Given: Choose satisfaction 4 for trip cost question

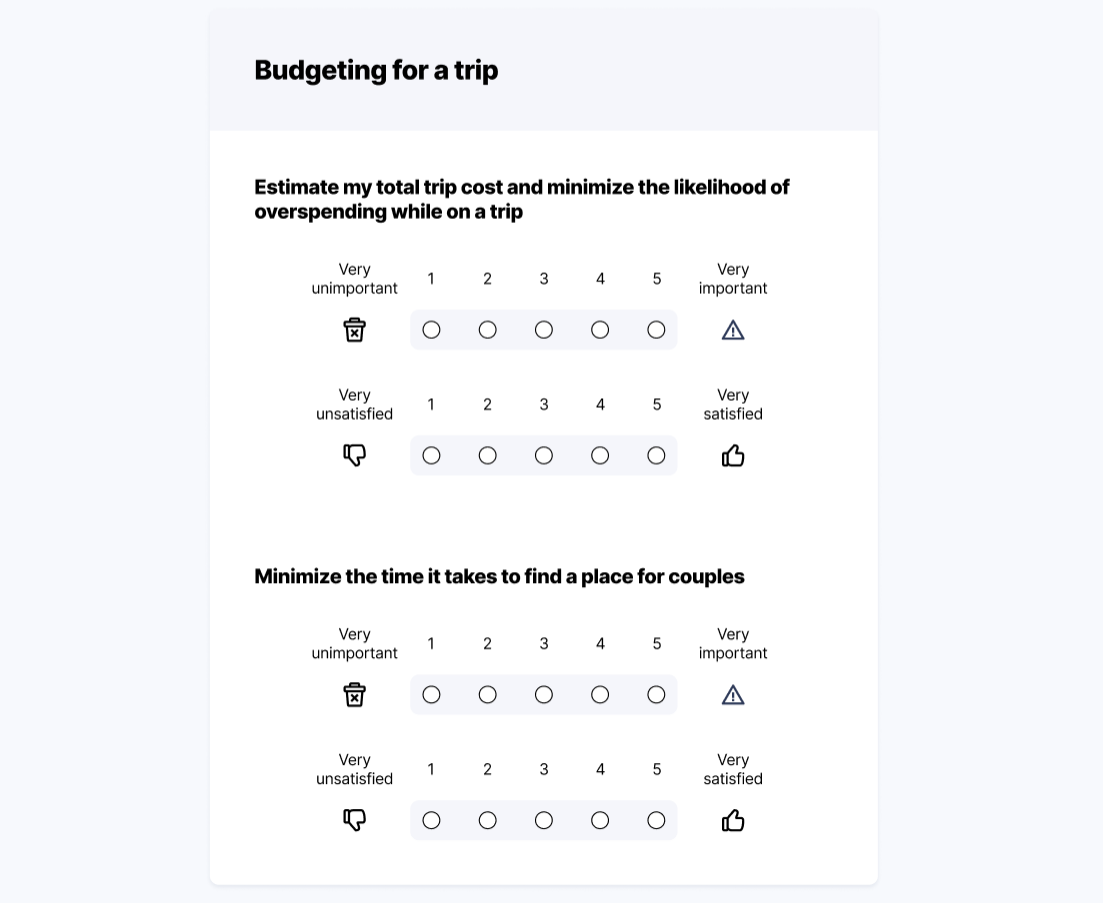Looking at the screenshot, I should pyautogui.click(x=600, y=456).
